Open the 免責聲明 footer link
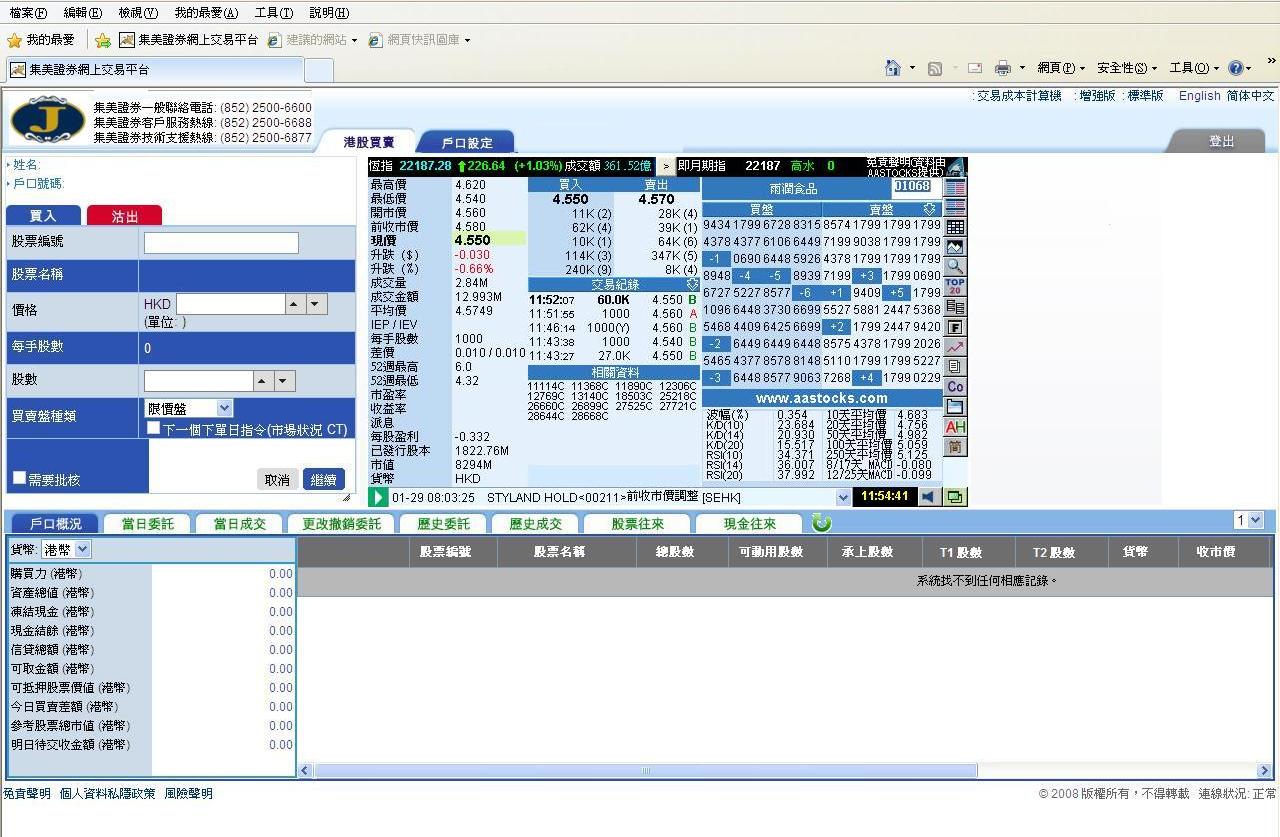Screen dimensions: 1280x837 coord(26,793)
